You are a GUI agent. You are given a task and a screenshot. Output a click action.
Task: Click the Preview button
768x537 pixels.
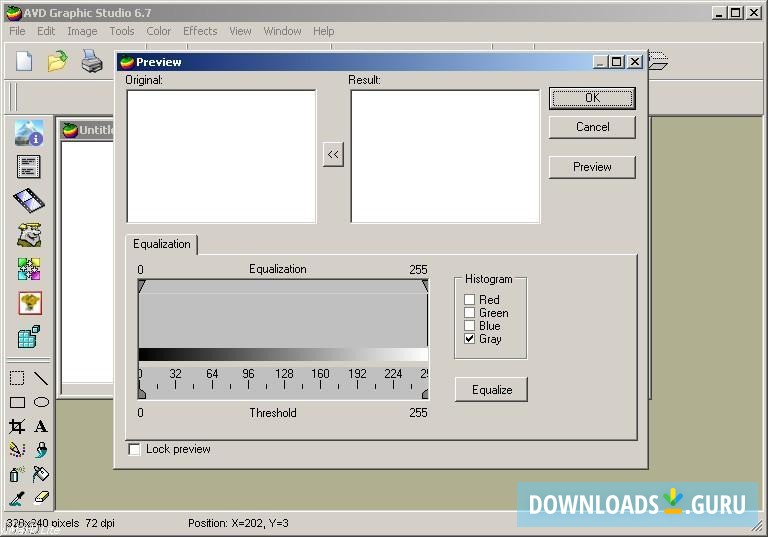592,167
